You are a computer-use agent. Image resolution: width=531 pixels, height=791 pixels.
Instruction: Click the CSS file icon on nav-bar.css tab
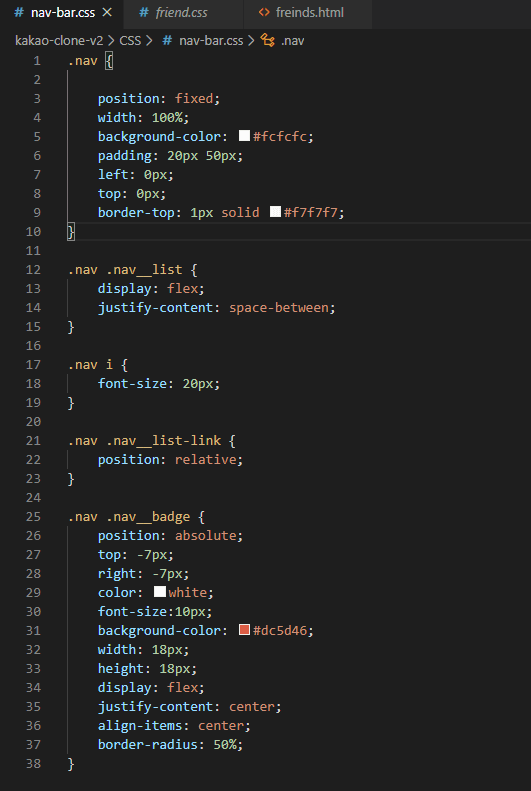pyautogui.click(x=19, y=13)
